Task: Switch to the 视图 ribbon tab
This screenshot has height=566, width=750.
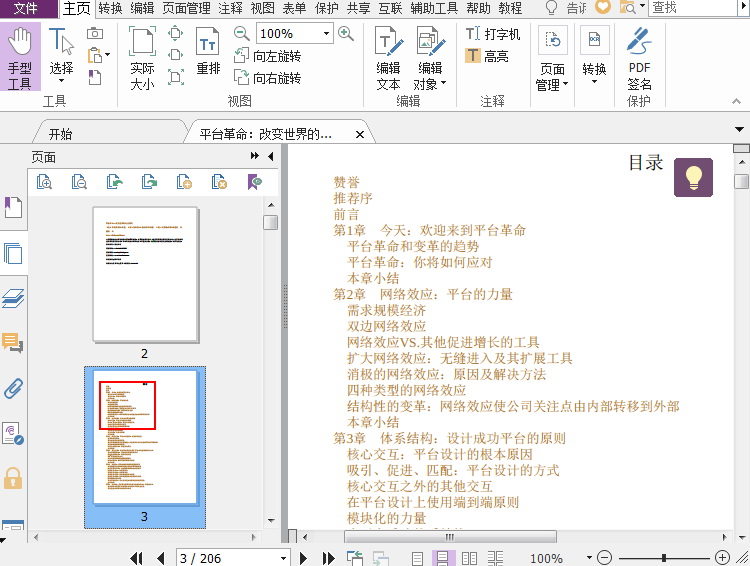Action: tap(263, 8)
